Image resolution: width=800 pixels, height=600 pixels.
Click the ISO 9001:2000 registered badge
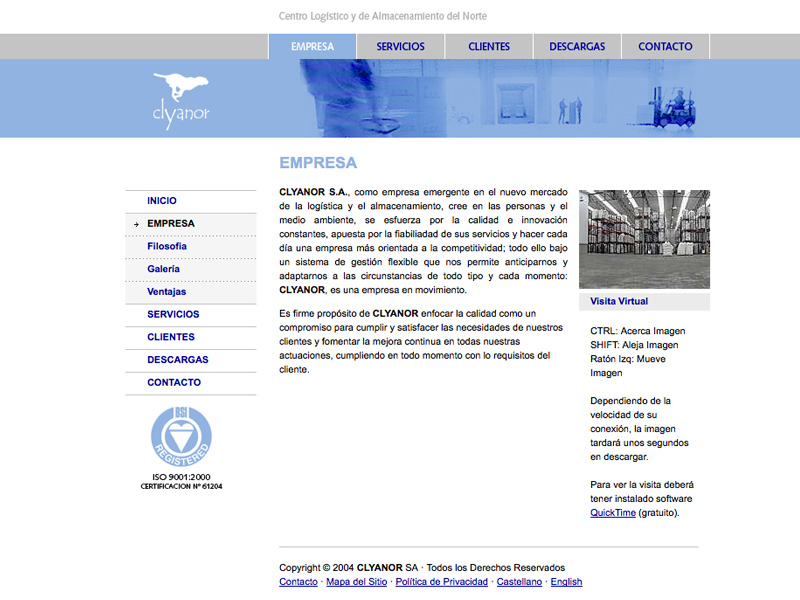[x=181, y=437]
